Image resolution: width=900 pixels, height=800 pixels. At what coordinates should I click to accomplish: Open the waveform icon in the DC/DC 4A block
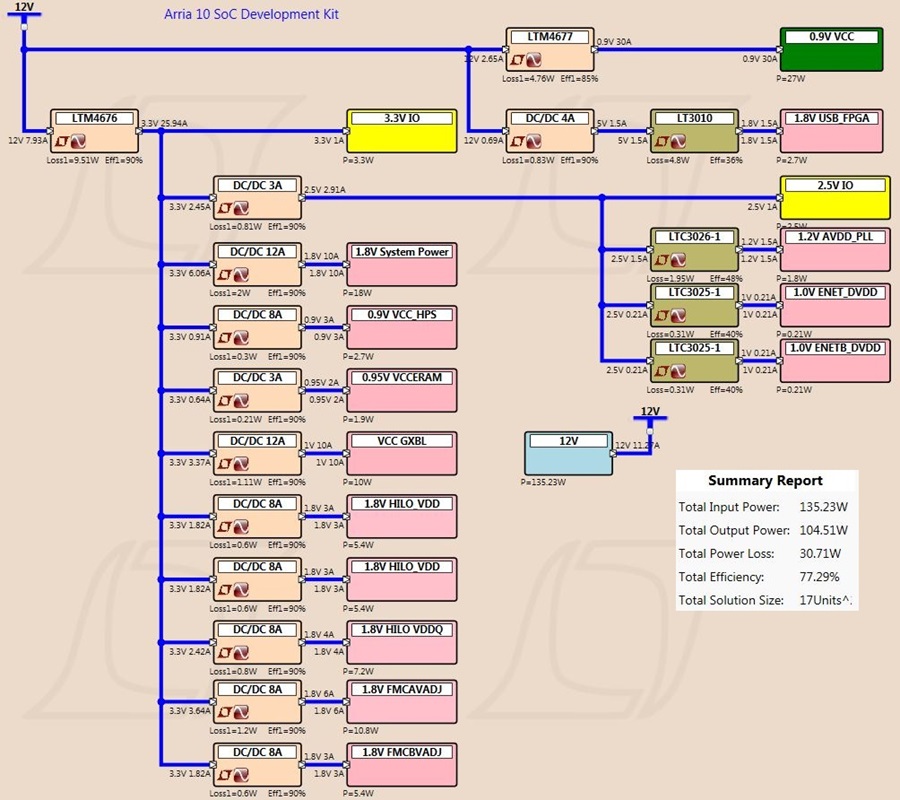tap(534, 141)
